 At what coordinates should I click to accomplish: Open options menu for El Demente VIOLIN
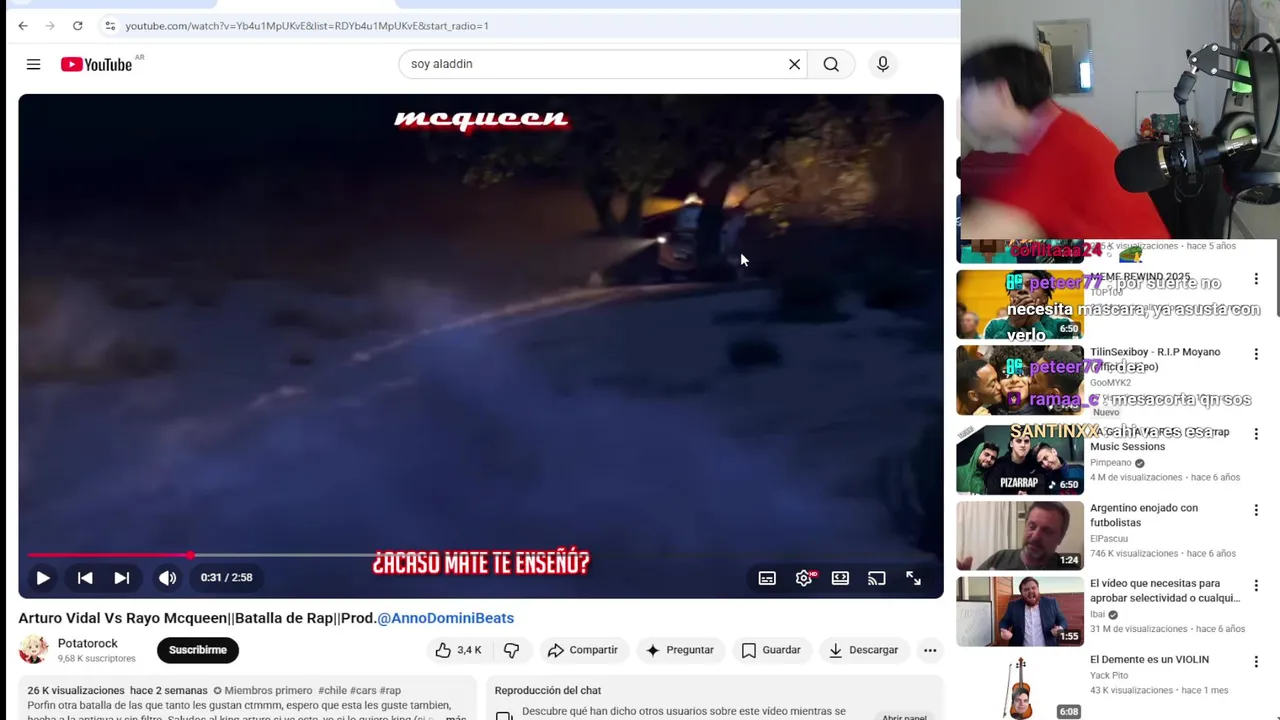point(1256,662)
